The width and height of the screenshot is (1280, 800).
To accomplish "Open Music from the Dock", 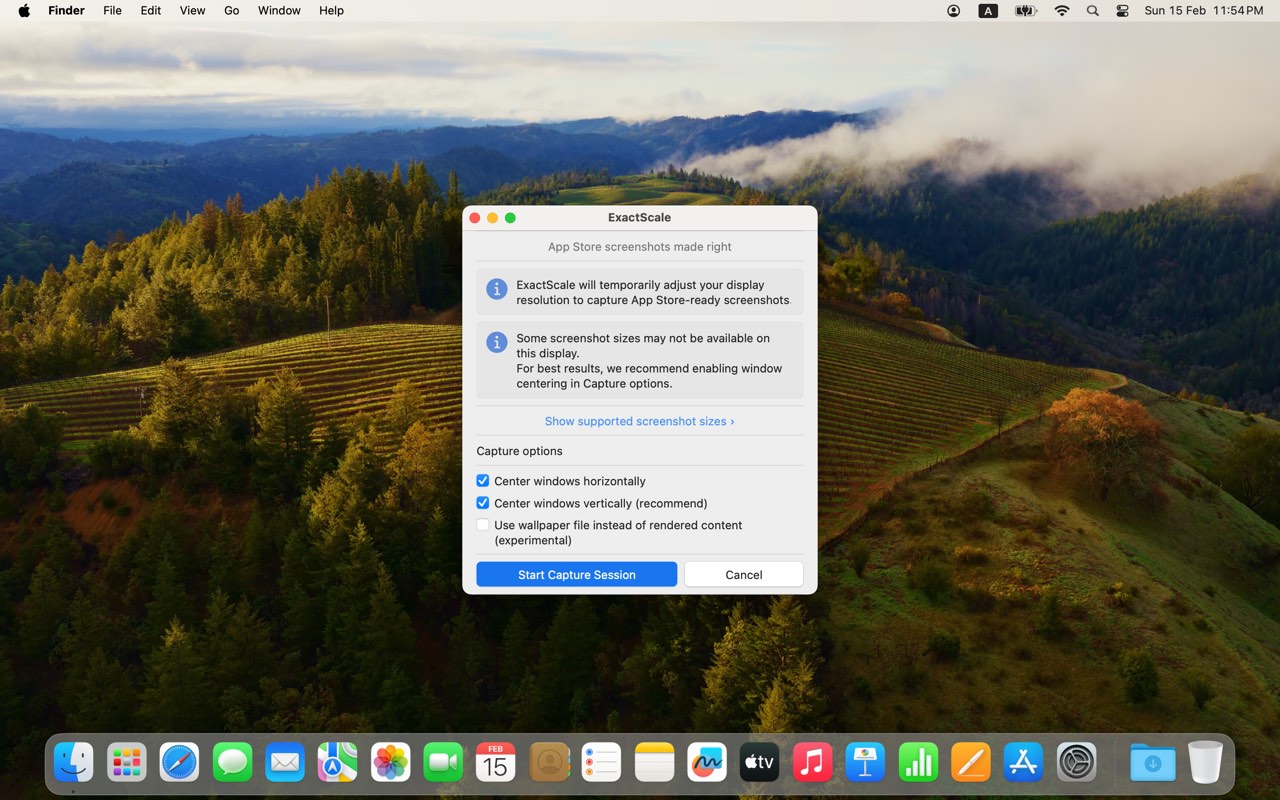I will tap(813, 763).
